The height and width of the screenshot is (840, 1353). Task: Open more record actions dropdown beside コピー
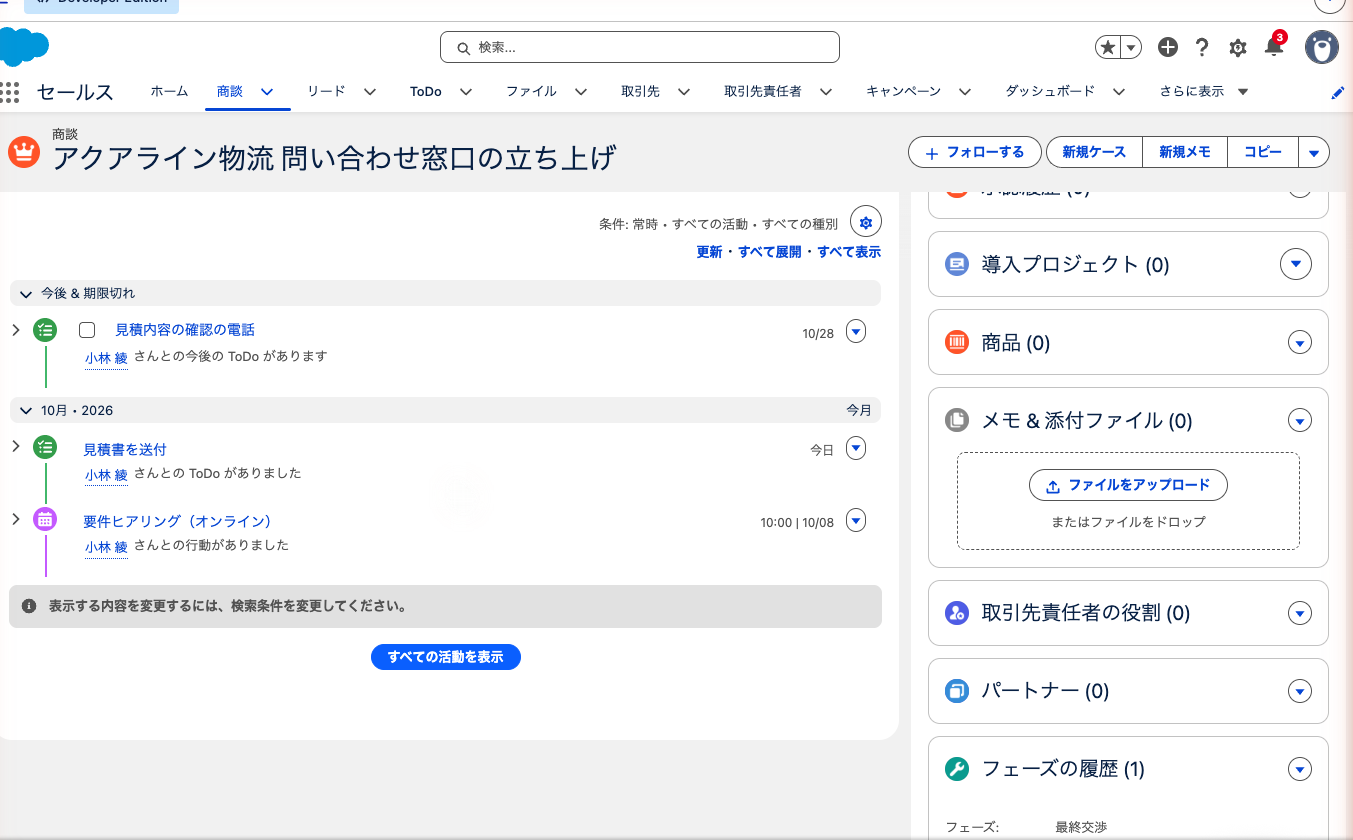coord(1314,153)
